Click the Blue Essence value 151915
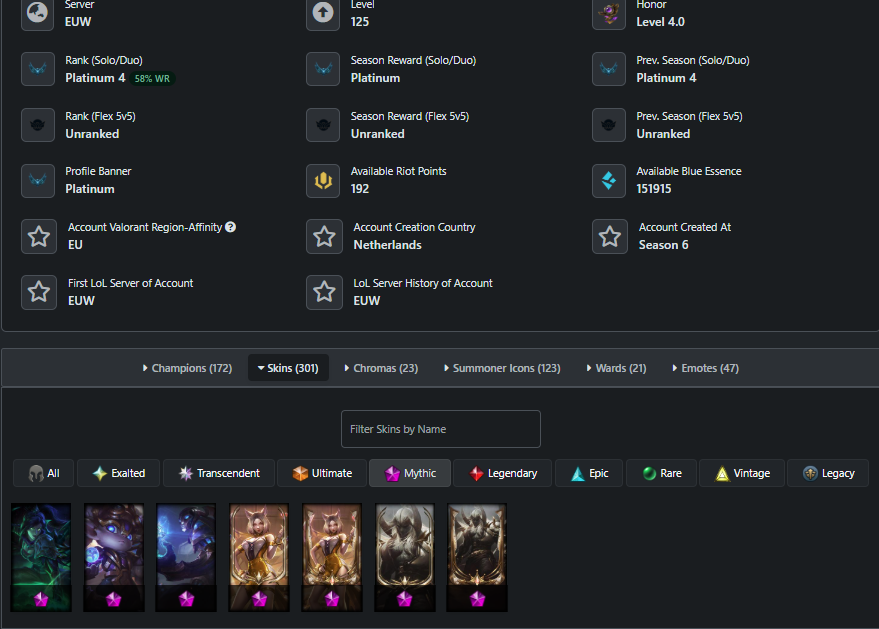879x629 pixels. click(654, 189)
